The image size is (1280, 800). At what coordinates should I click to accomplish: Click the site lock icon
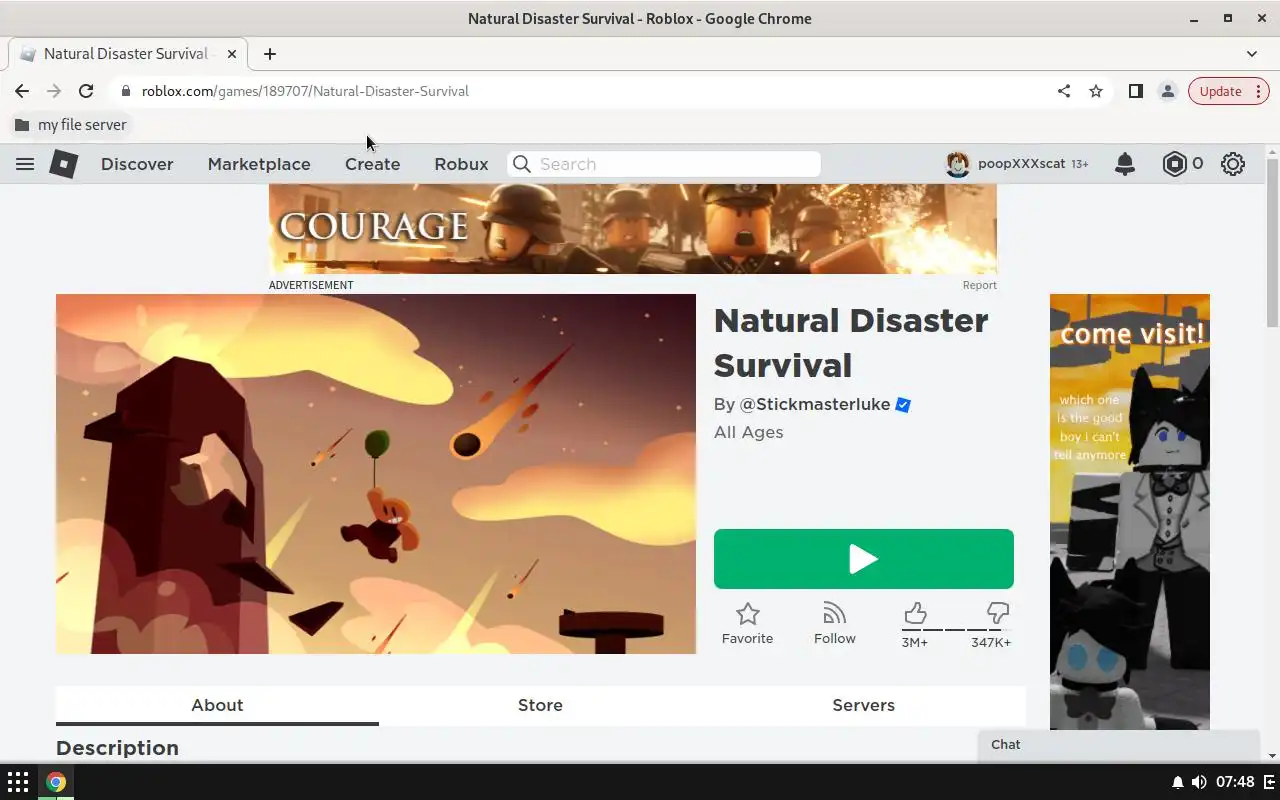click(x=125, y=91)
